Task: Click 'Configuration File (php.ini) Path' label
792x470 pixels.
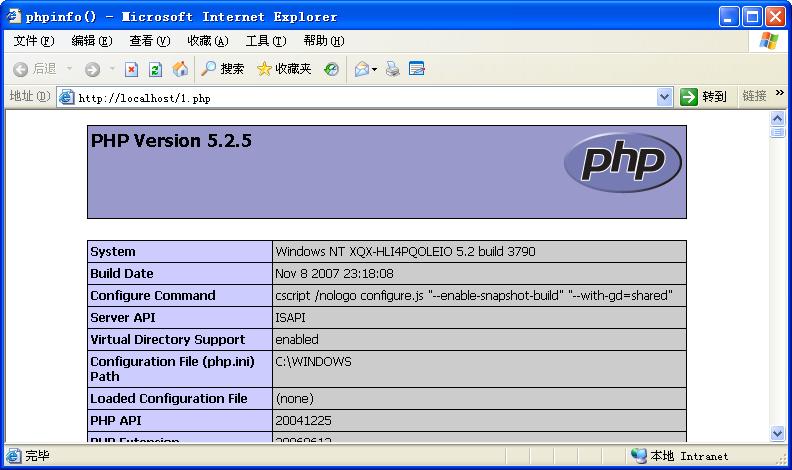Action: point(172,369)
